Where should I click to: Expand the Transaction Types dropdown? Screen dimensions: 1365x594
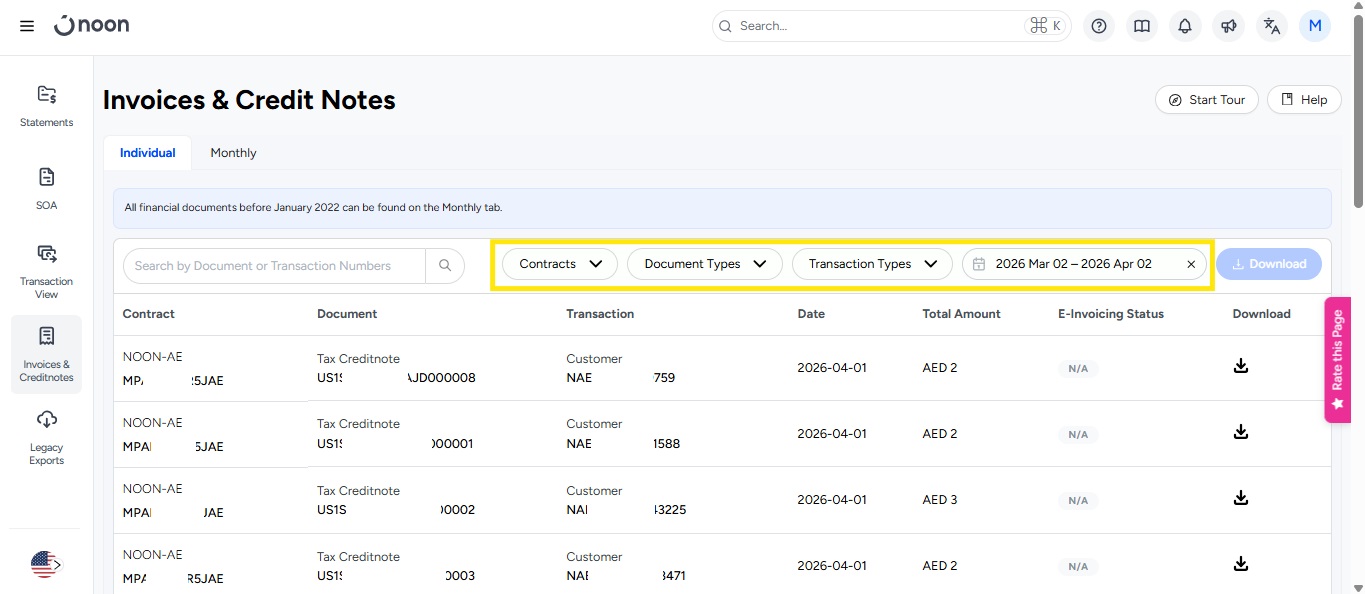[871, 264]
